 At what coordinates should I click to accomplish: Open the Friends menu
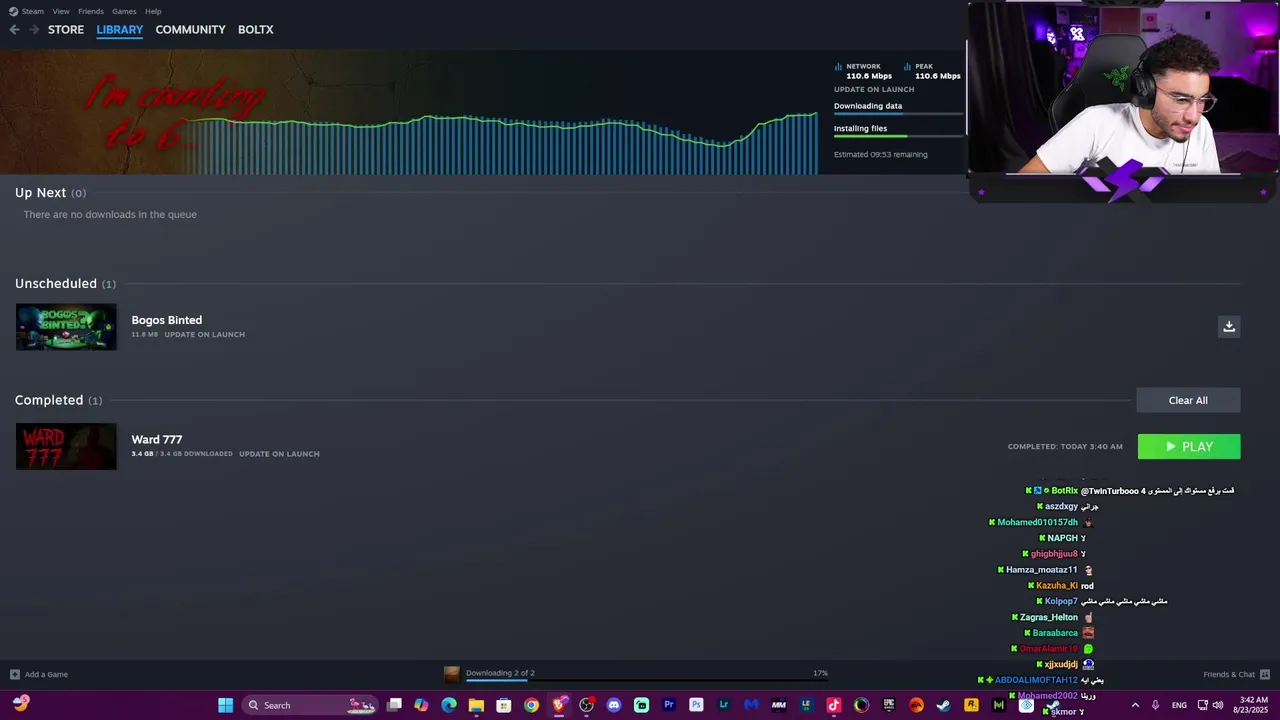pyautogui.click(x=91, y=11)
